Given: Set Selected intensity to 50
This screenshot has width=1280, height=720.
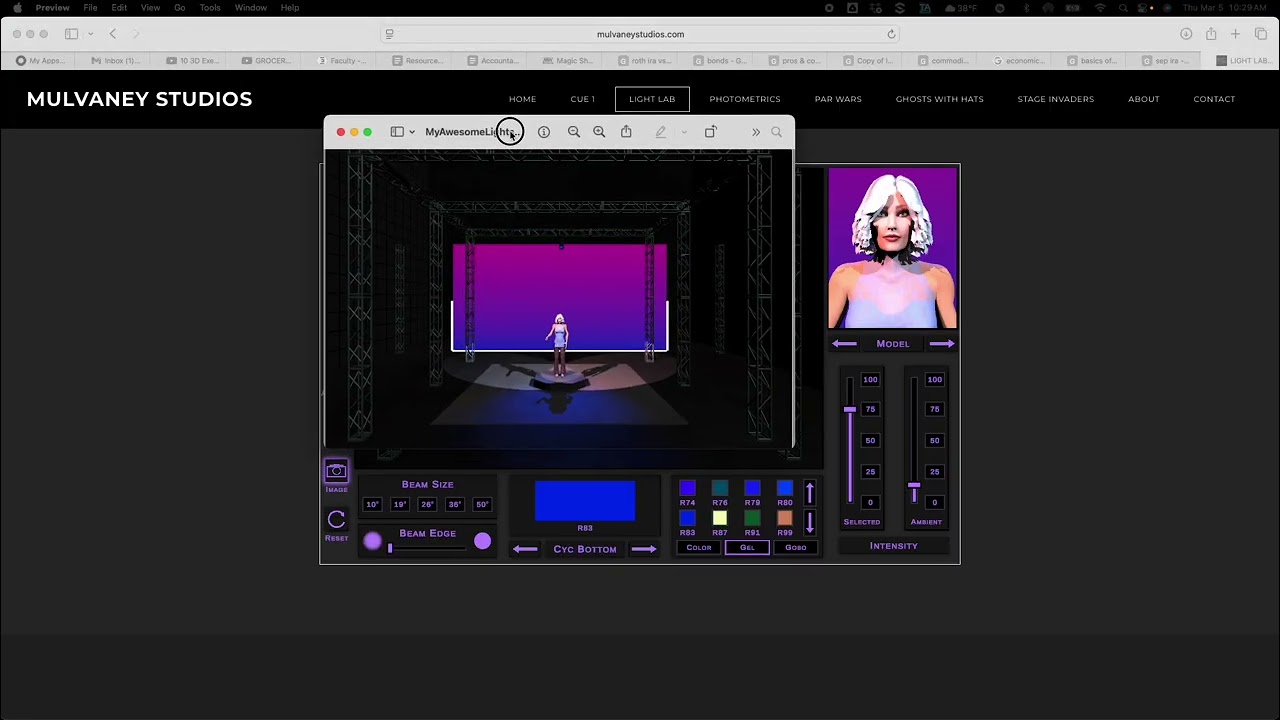Looking at the screenshot, I should pos(870,441).
